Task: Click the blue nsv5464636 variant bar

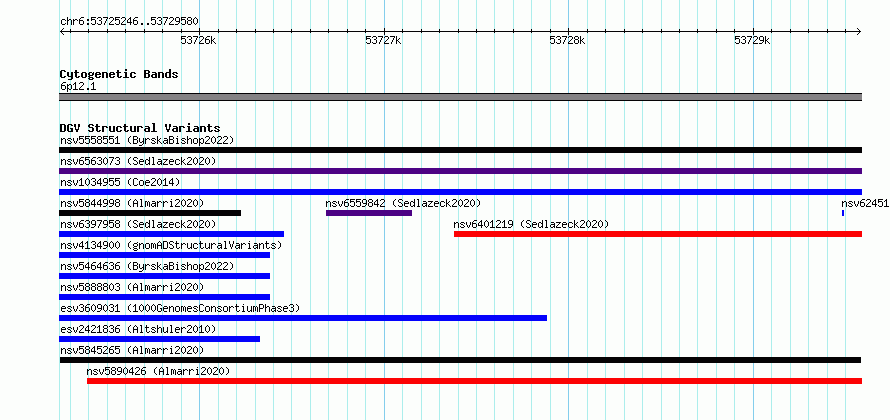Action: 165,276
